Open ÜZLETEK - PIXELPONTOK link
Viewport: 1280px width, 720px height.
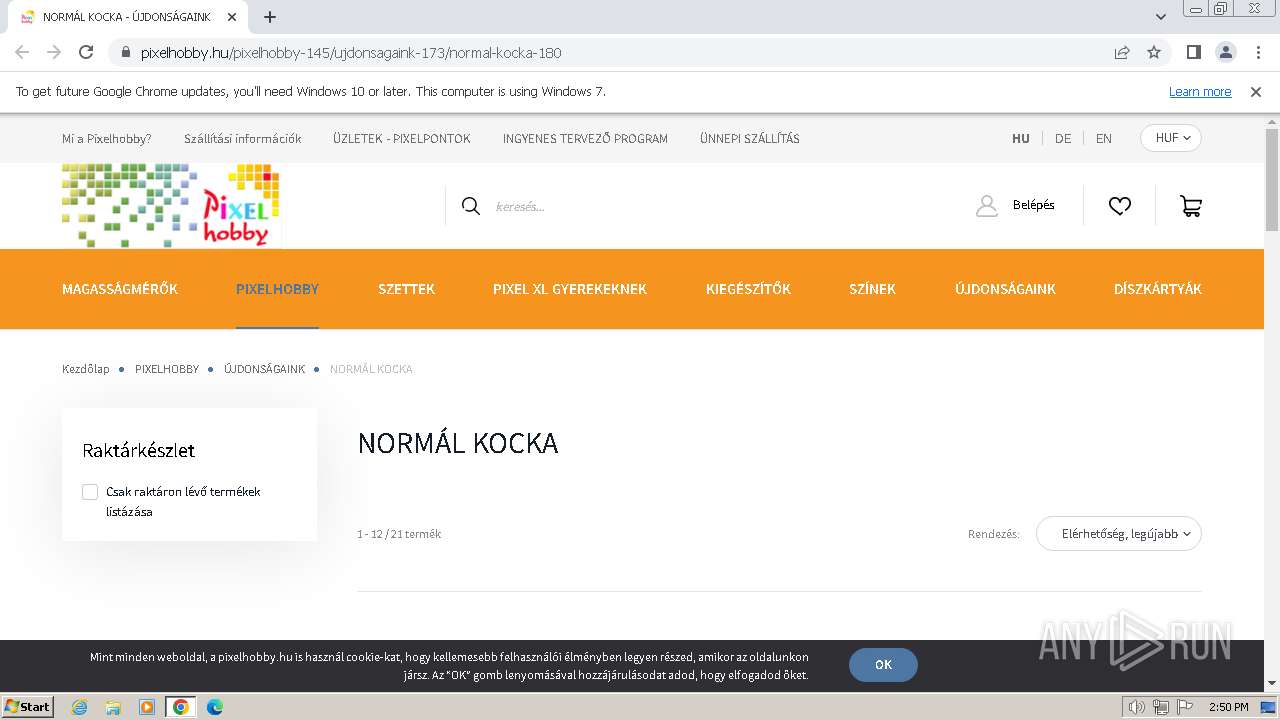pos(402,139)
